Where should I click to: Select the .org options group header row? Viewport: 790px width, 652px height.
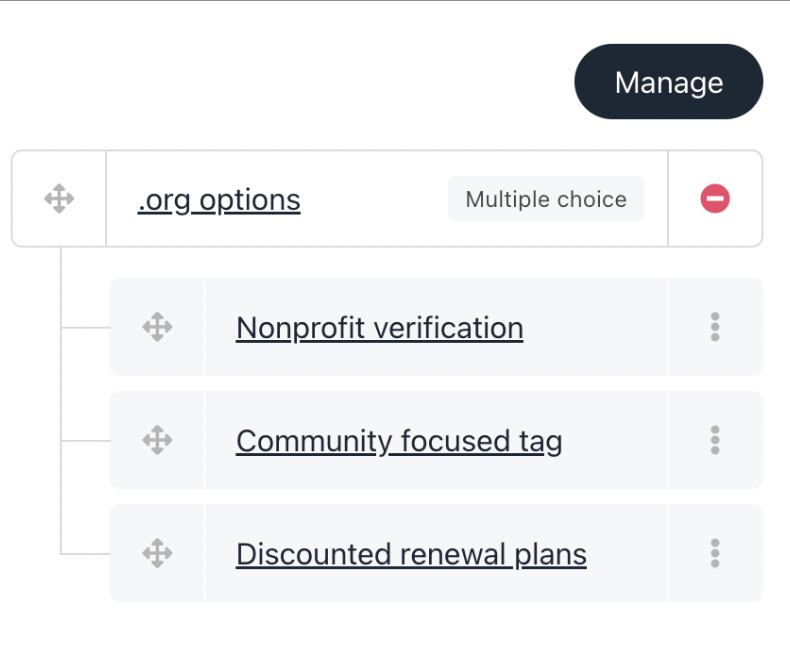380,199
